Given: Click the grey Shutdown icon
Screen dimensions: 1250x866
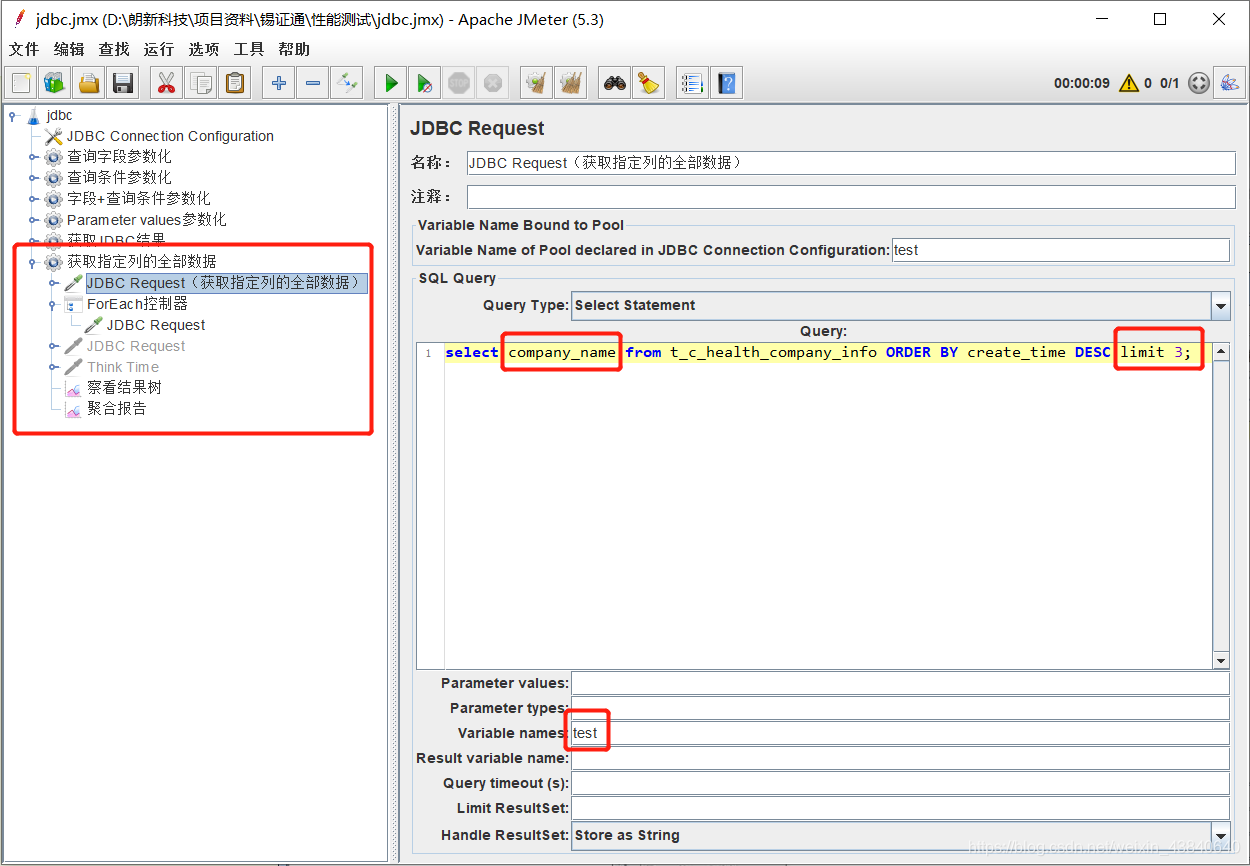Looking at the screenshot, I should click(x=492, y=83).
